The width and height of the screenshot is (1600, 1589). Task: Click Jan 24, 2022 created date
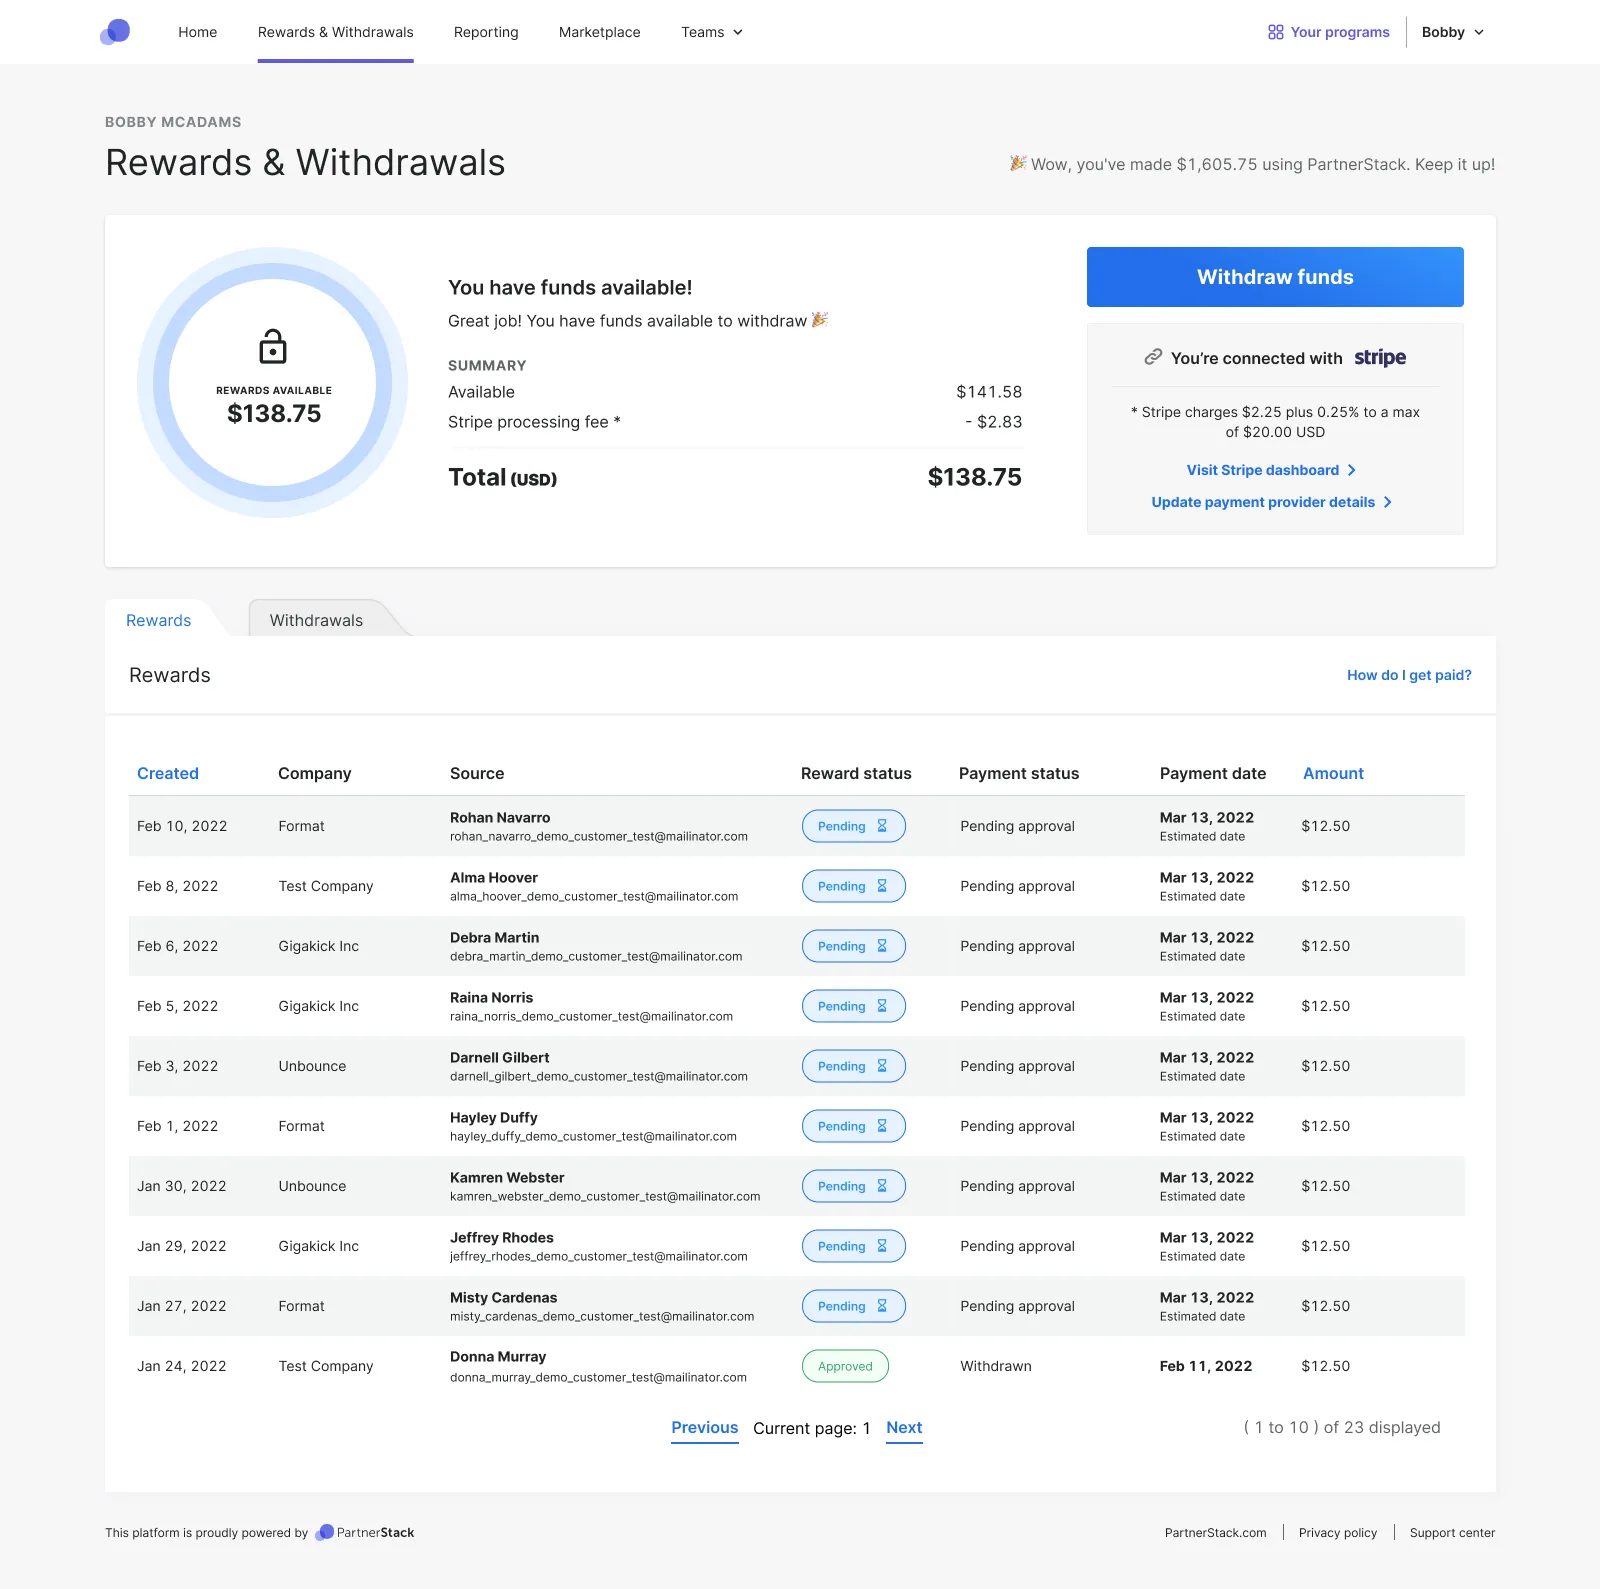click(x=182, y=1366)
